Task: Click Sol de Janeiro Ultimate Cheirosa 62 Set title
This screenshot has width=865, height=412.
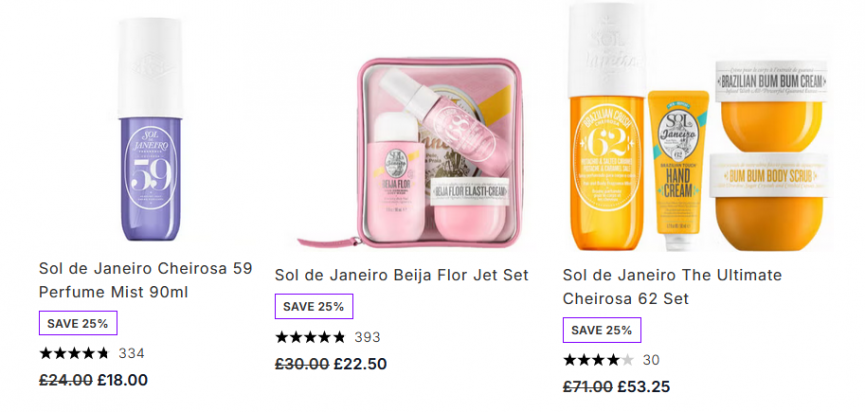Action: point(672,287)
